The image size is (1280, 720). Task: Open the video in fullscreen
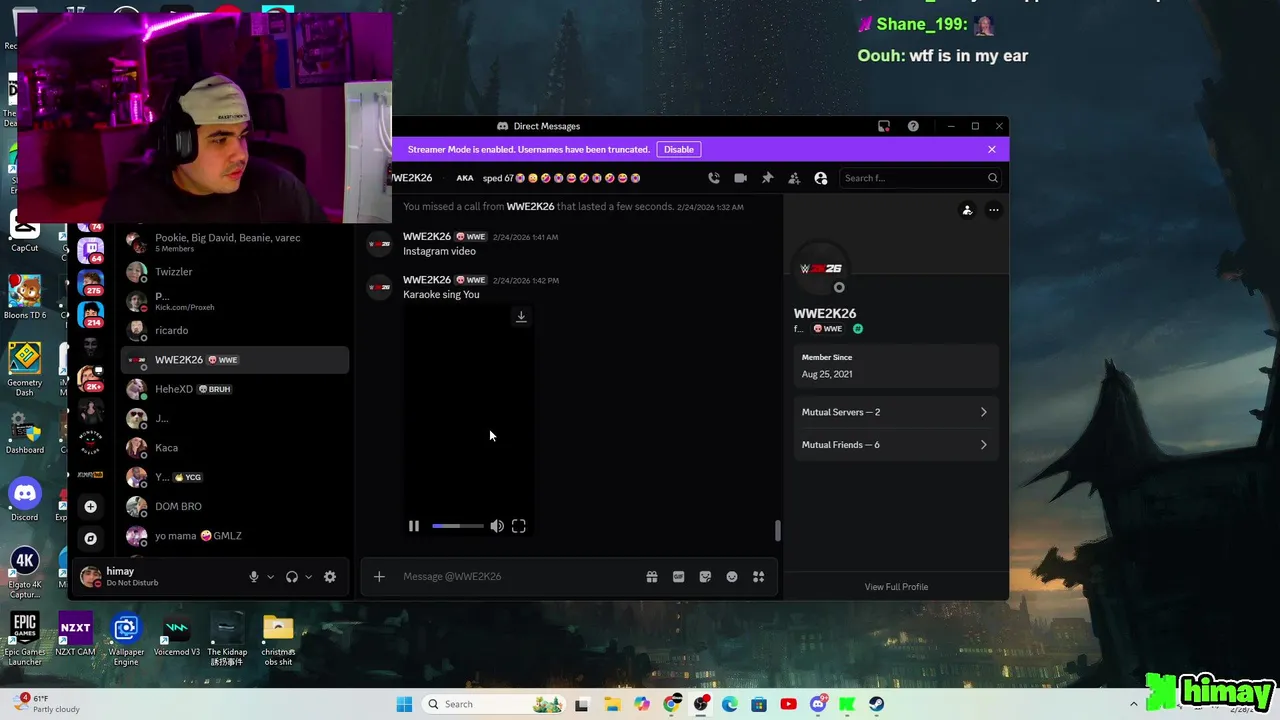pos(519,526)
